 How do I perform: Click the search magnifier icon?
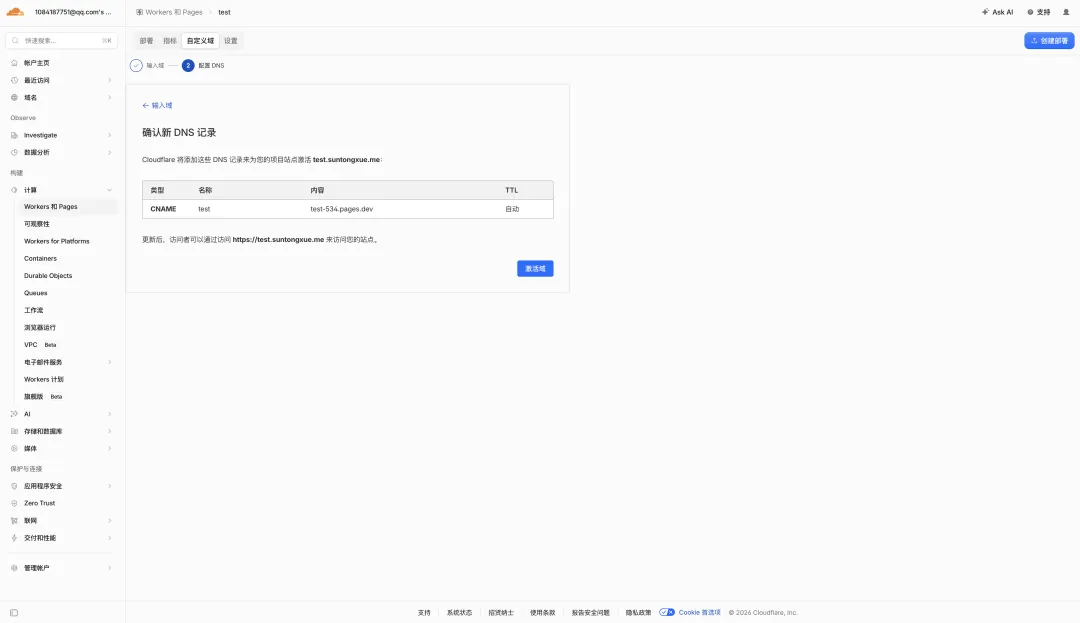click(x=15, y=41)
